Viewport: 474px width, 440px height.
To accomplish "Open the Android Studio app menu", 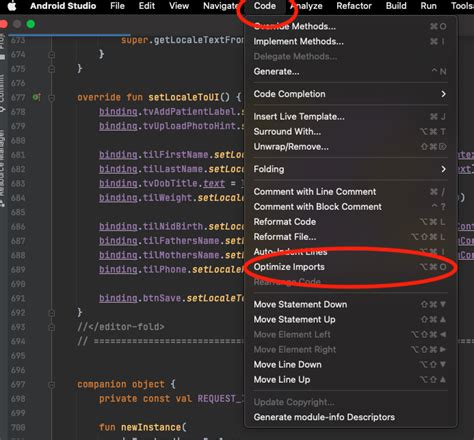I will click(x=63, y=6).
